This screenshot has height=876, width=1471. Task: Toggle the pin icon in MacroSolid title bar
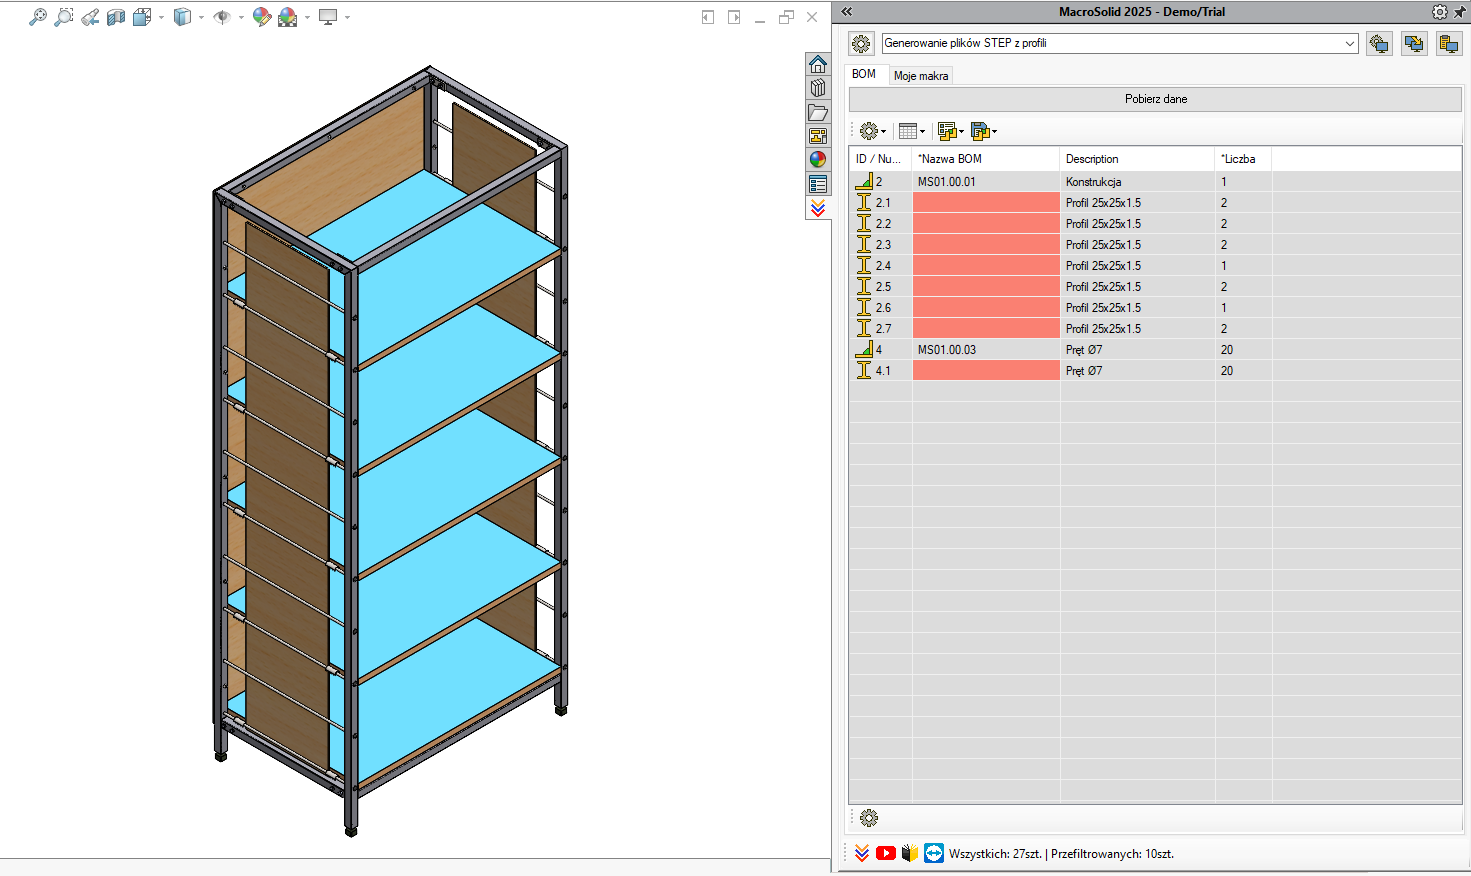[x=1460, y=12]
